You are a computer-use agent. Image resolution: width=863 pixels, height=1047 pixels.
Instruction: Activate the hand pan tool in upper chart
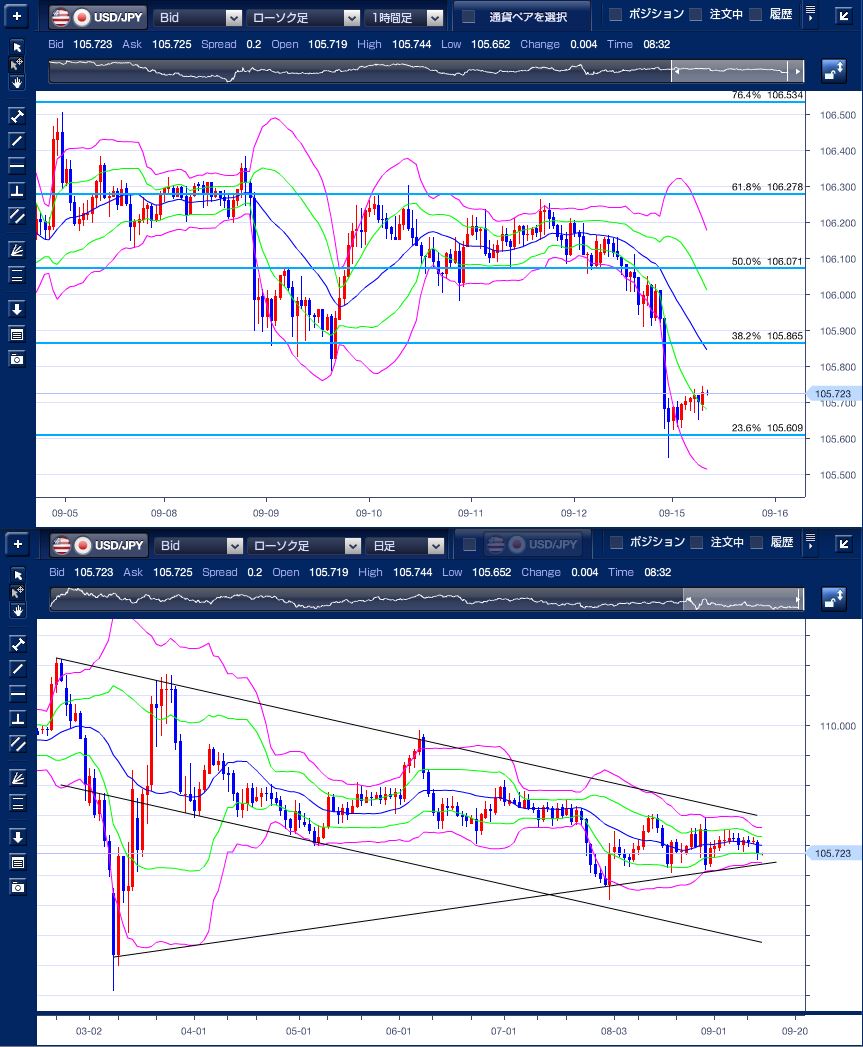point(17,82)
